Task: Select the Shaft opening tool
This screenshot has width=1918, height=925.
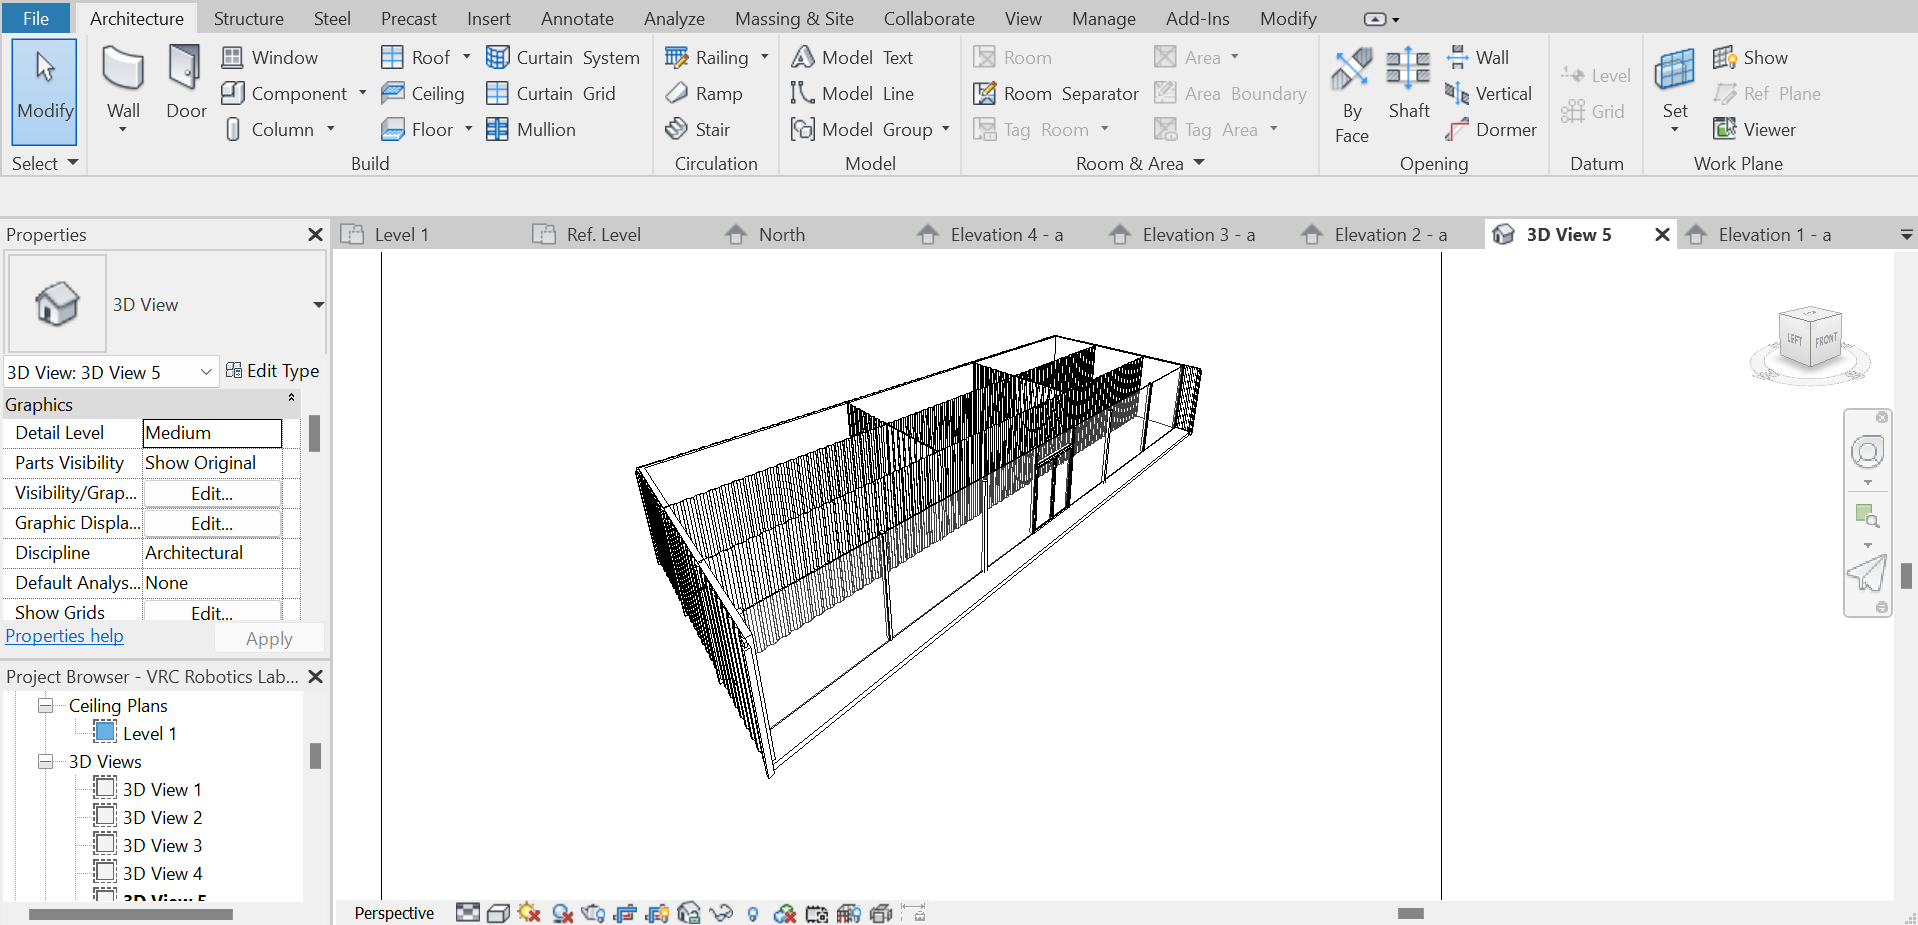Action: coord(1408,84)
